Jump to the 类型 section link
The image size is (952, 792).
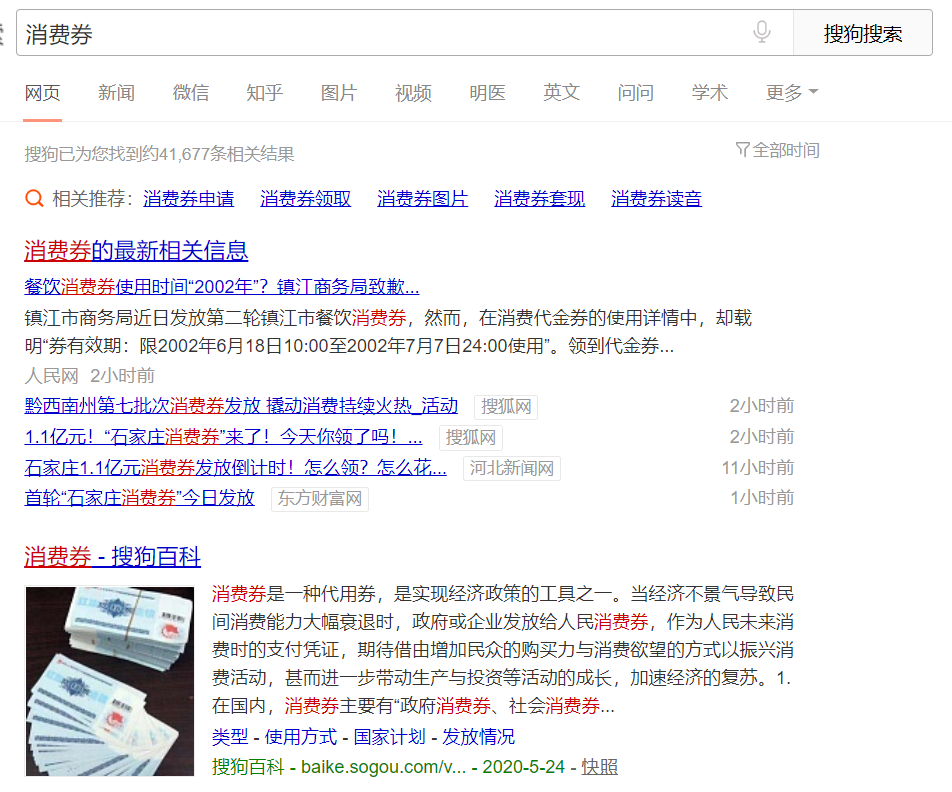pos(230,737)
